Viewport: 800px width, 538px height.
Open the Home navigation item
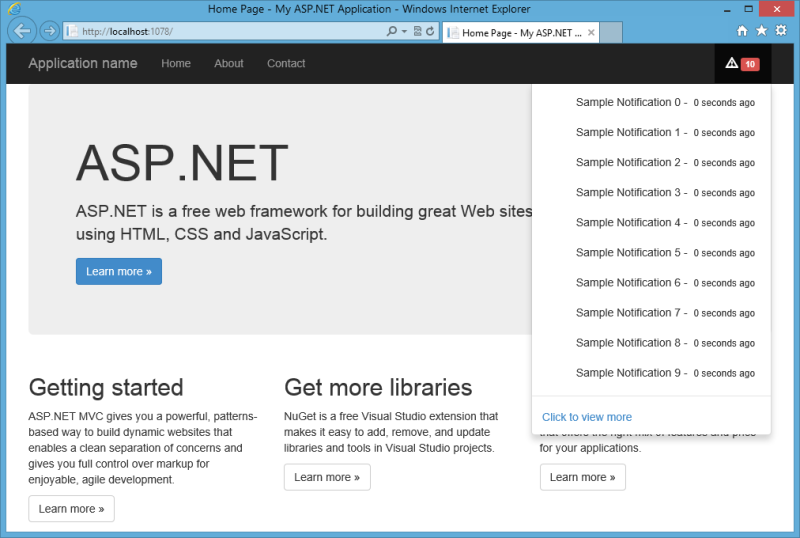tap(176, 63)
